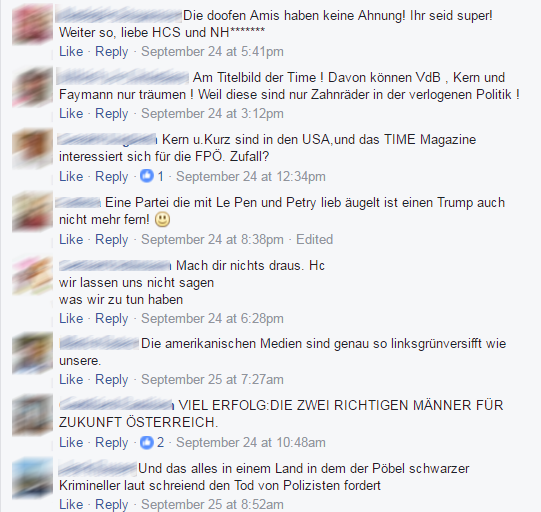Click the like thumb icon with count 2

[147, 442]
